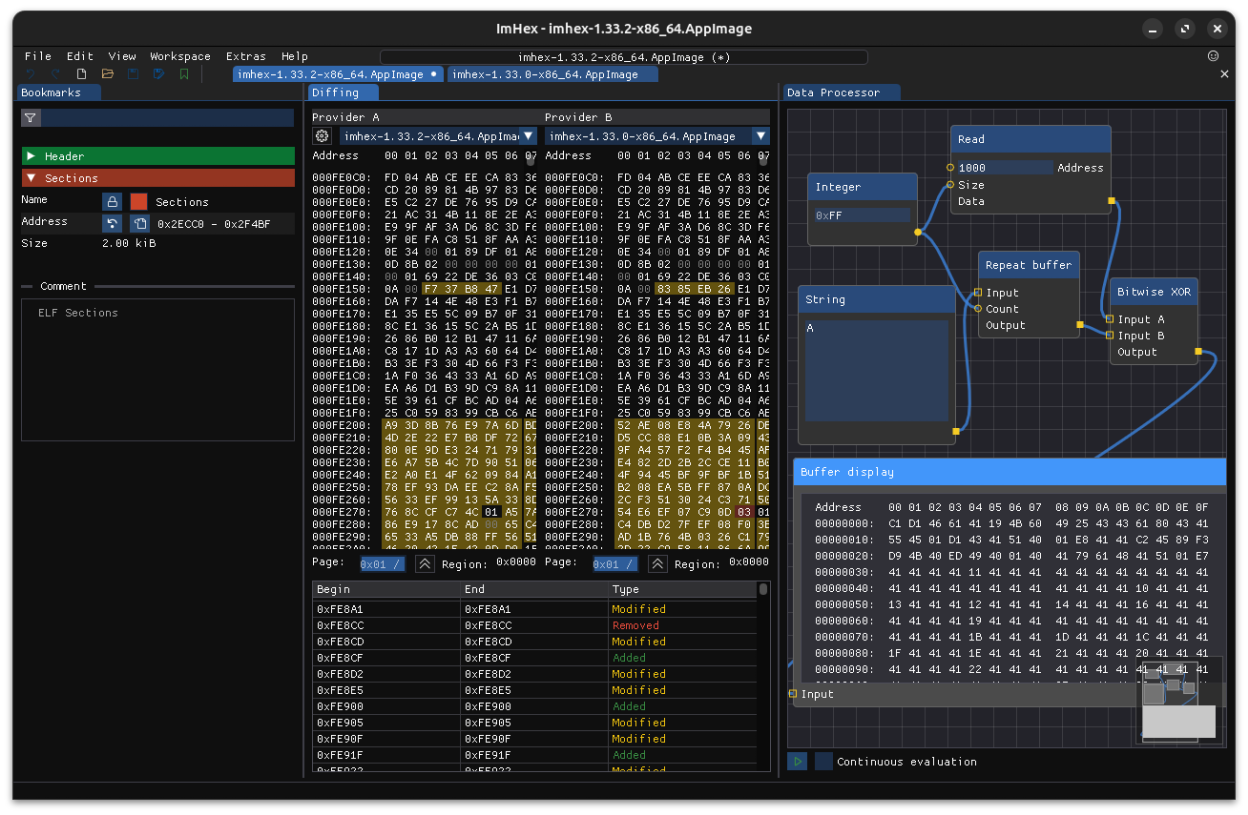
Task: Open the Provider A file dropdown
Action: point(438,136)
